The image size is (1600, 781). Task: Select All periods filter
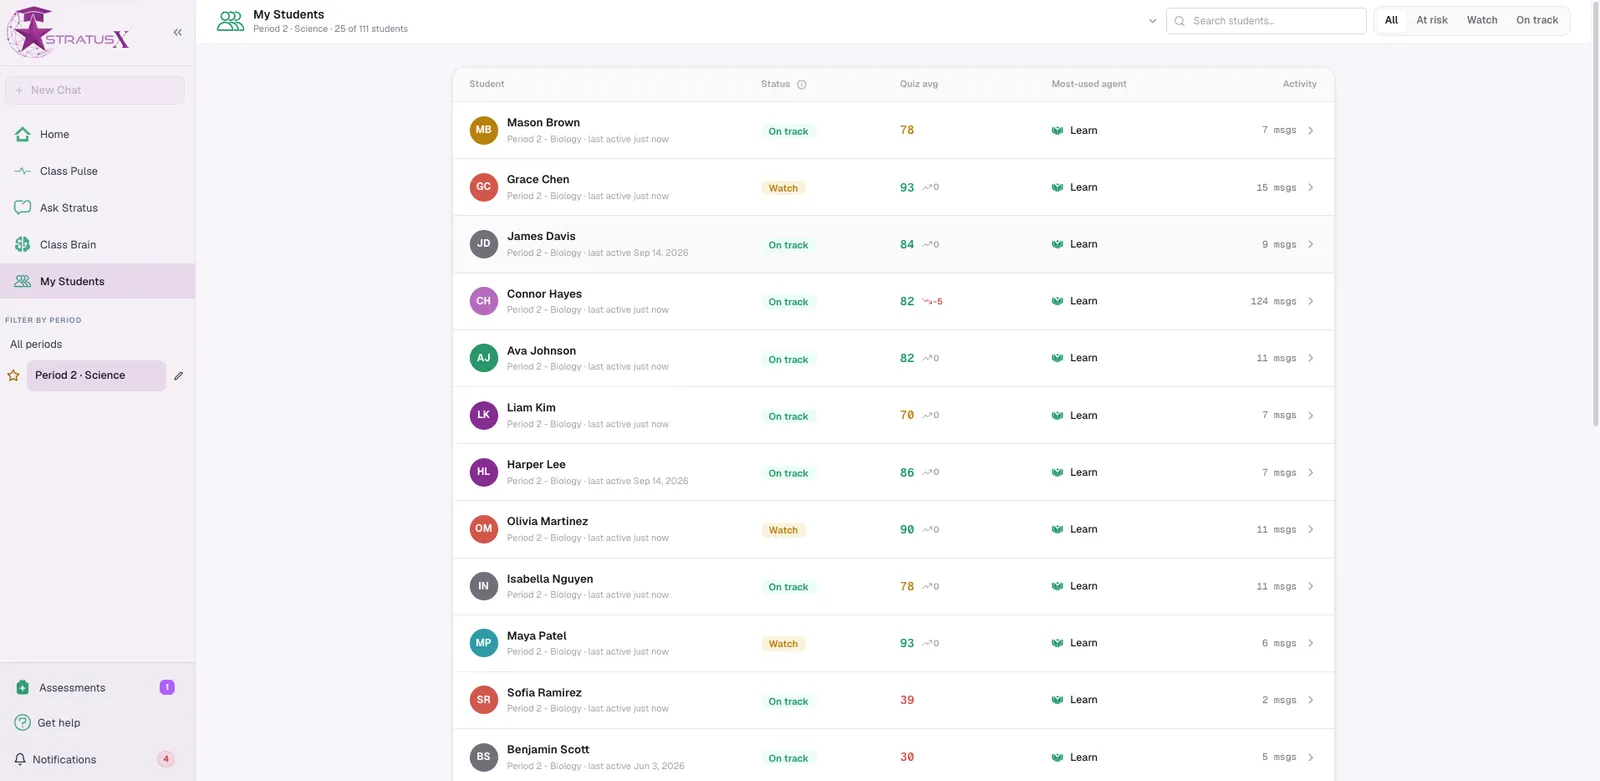click(x=36, y=345)
